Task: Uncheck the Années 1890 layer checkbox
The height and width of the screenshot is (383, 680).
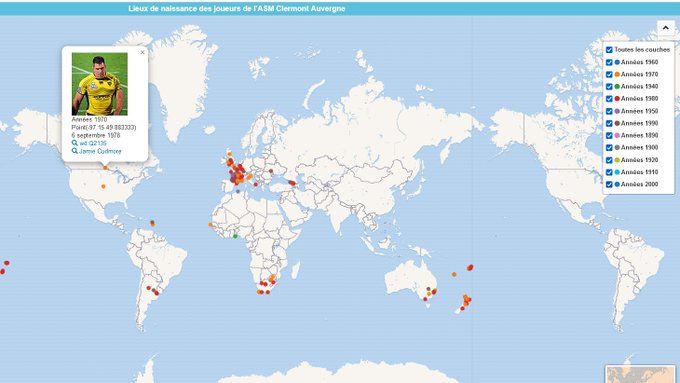Action: [609, 136]
